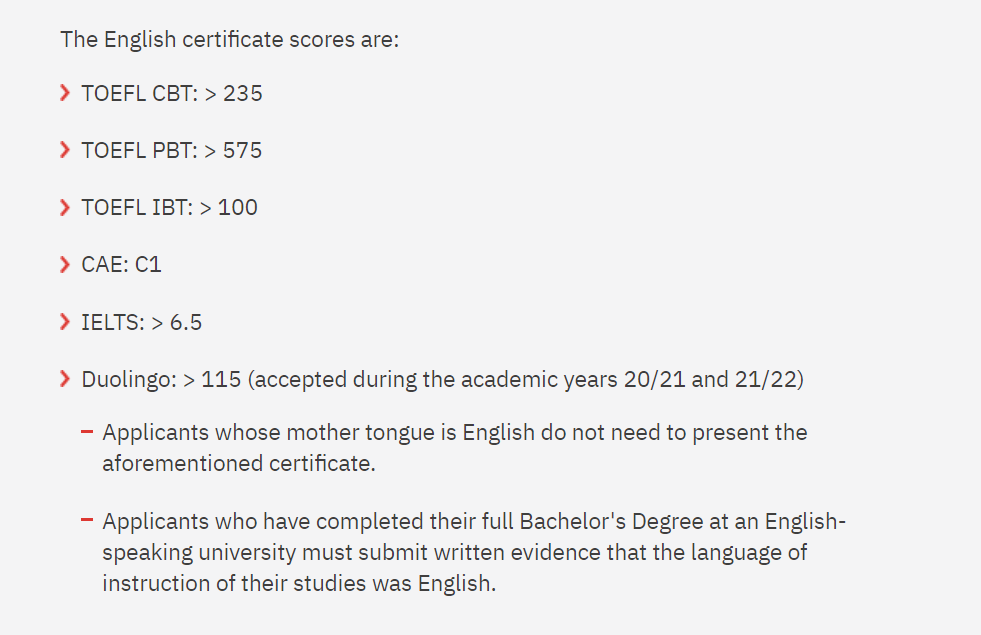This screenshot has width=981, height=635.
Task: Click the "CAE: C1" list item
Action: [x=121, y=265]
